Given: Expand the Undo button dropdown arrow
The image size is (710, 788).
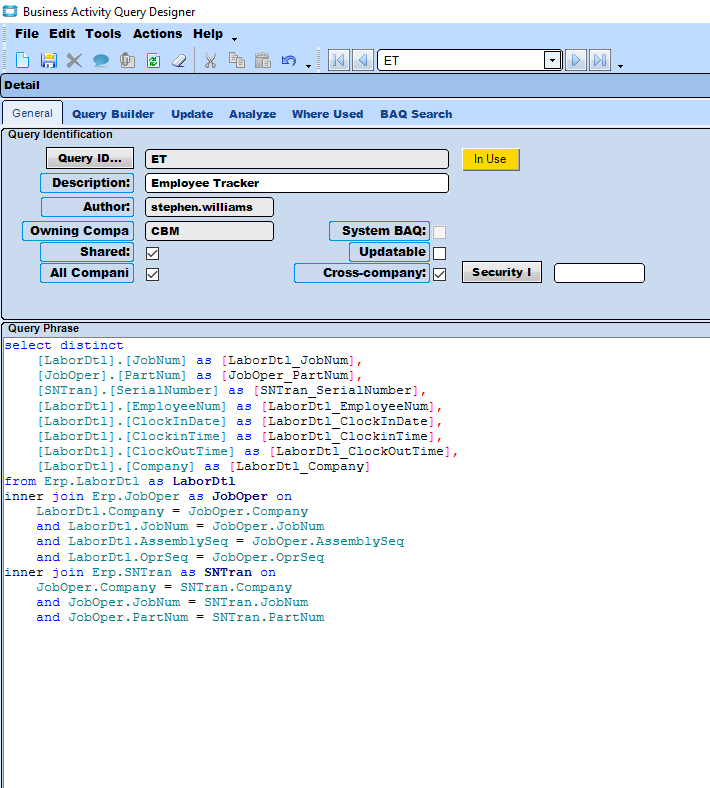Looking at the screenshot, I should pyautogui.click(x=308, y=65).
